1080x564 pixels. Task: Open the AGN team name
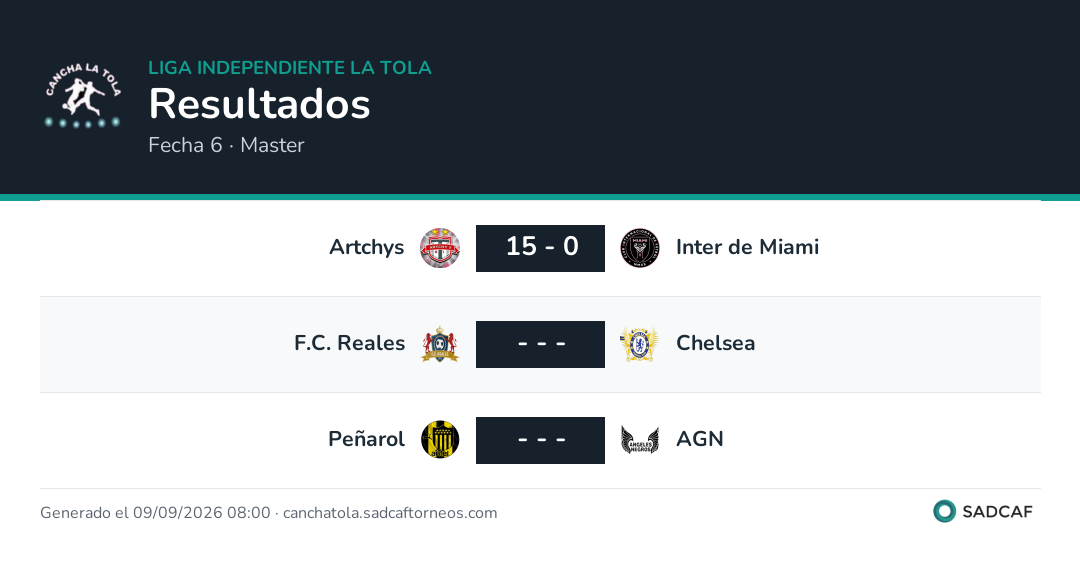click(x=700, y=439)
